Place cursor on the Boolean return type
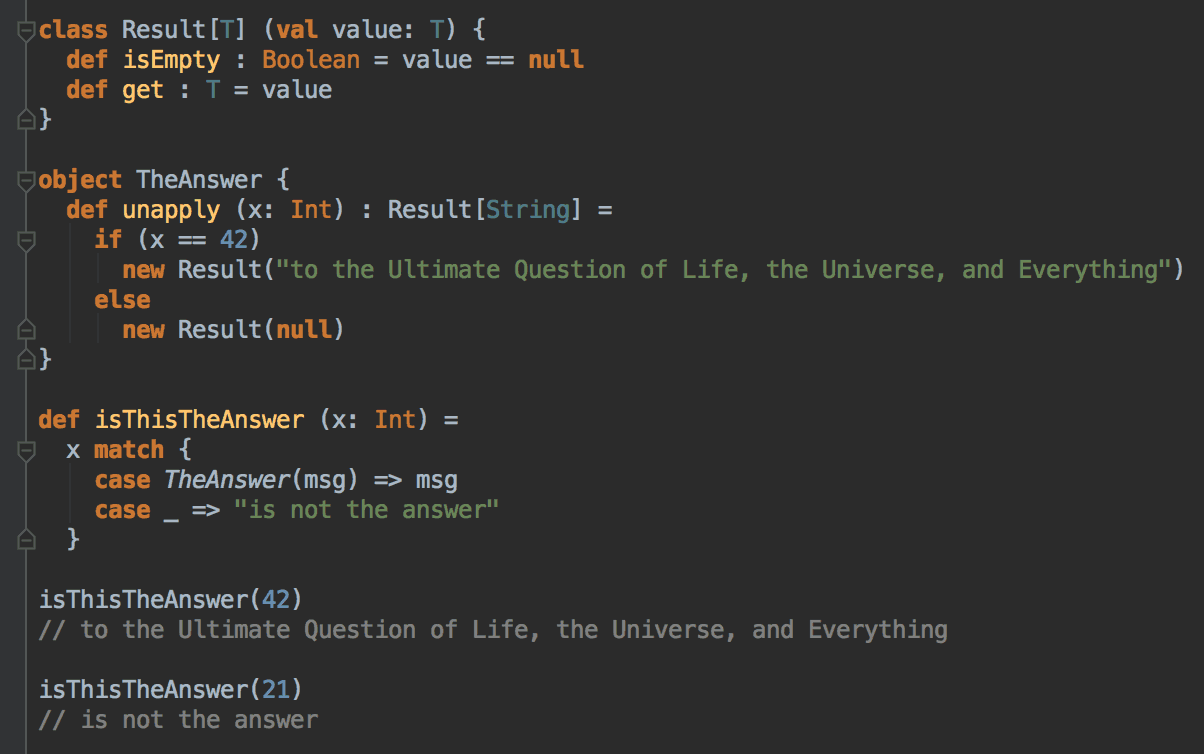1204x754 pixels. coord(311,60)
